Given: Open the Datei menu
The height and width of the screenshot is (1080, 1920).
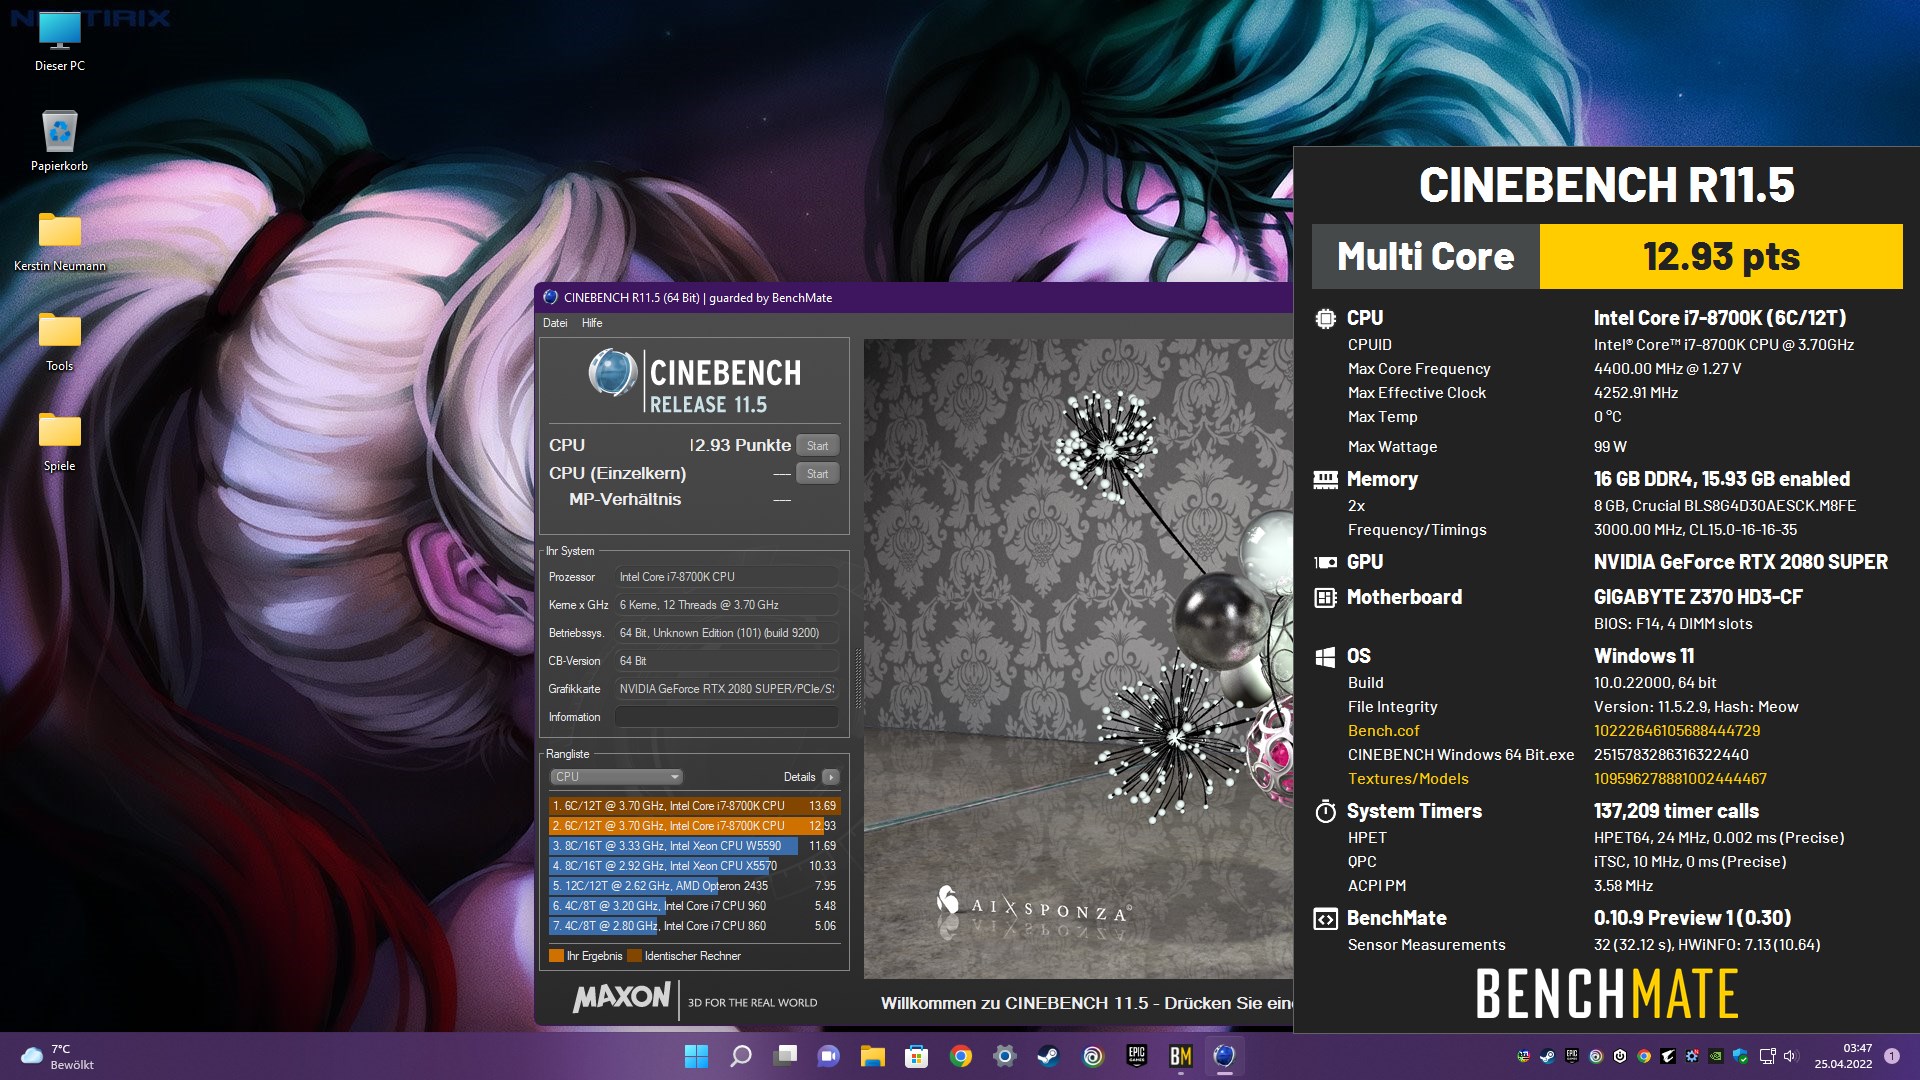Looking at the screenshot, I should [555, 323].
